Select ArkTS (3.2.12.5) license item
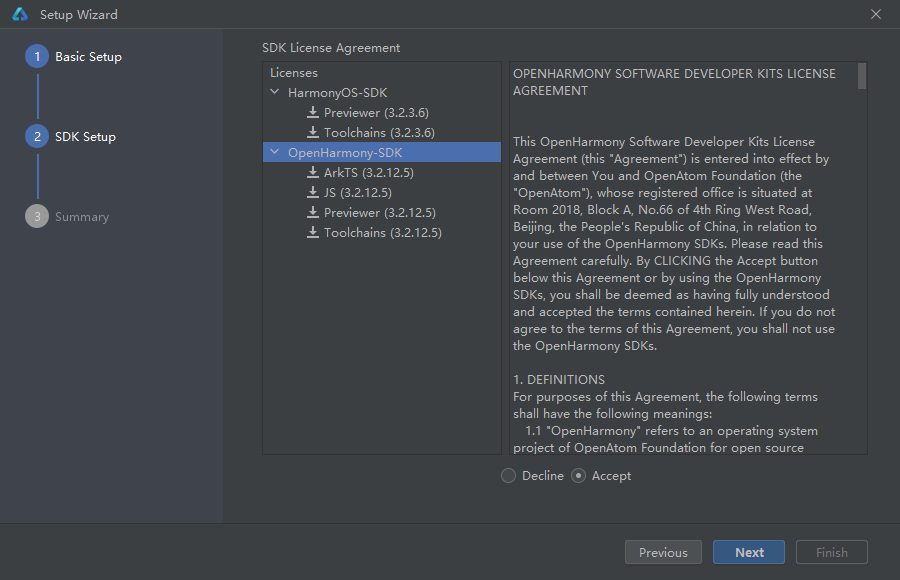Image resolution: width=900 pixels, height=580 pixels. 368,173
